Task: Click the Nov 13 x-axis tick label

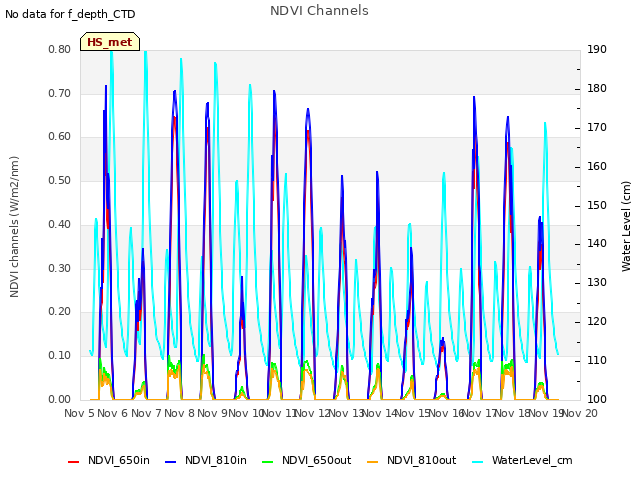Action: (346, 413)
